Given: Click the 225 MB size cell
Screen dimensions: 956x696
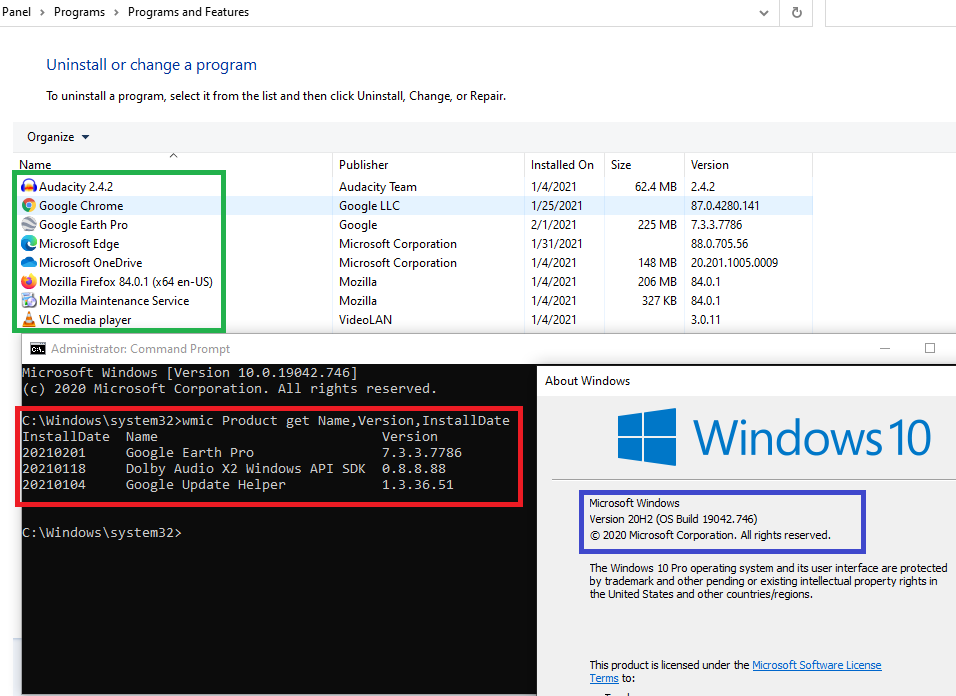Looking at the screenshot, I should point(657,224).
